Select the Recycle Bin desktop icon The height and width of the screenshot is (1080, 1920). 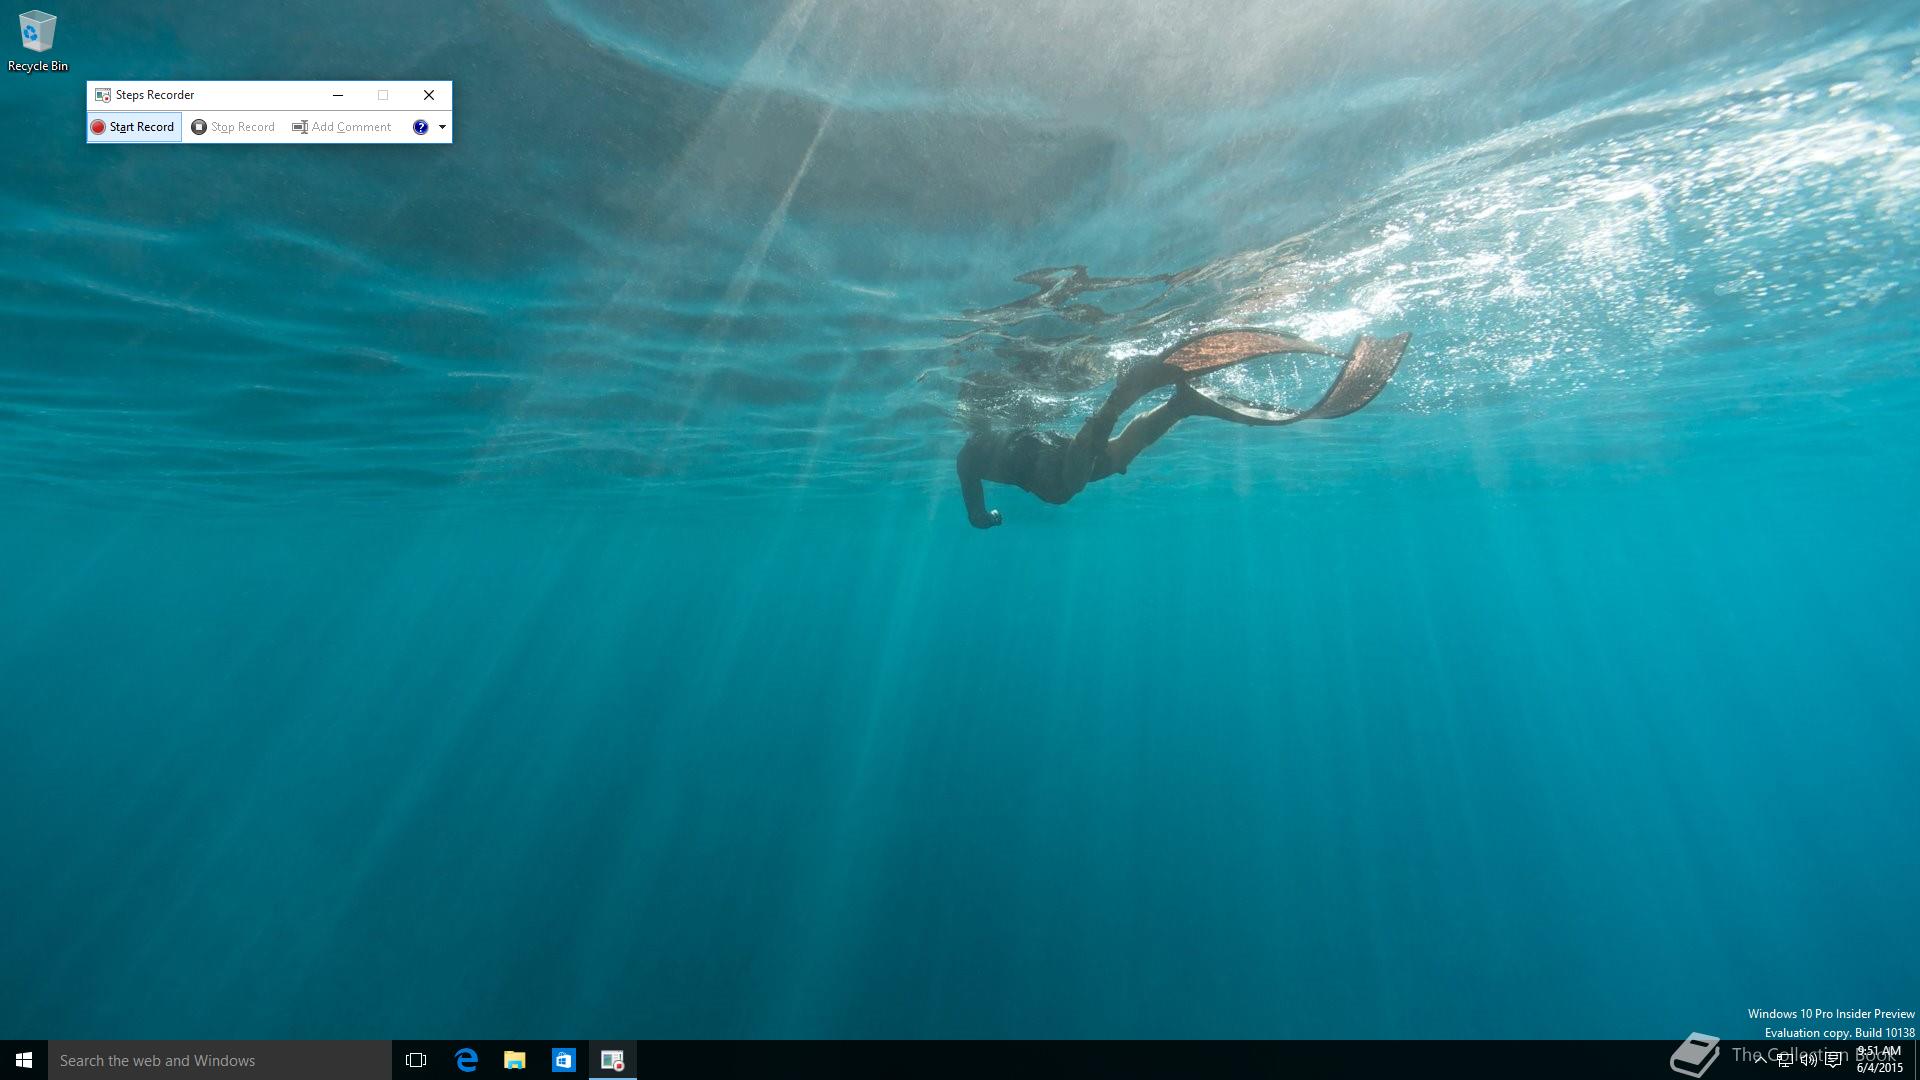click(x=38, y=41)
